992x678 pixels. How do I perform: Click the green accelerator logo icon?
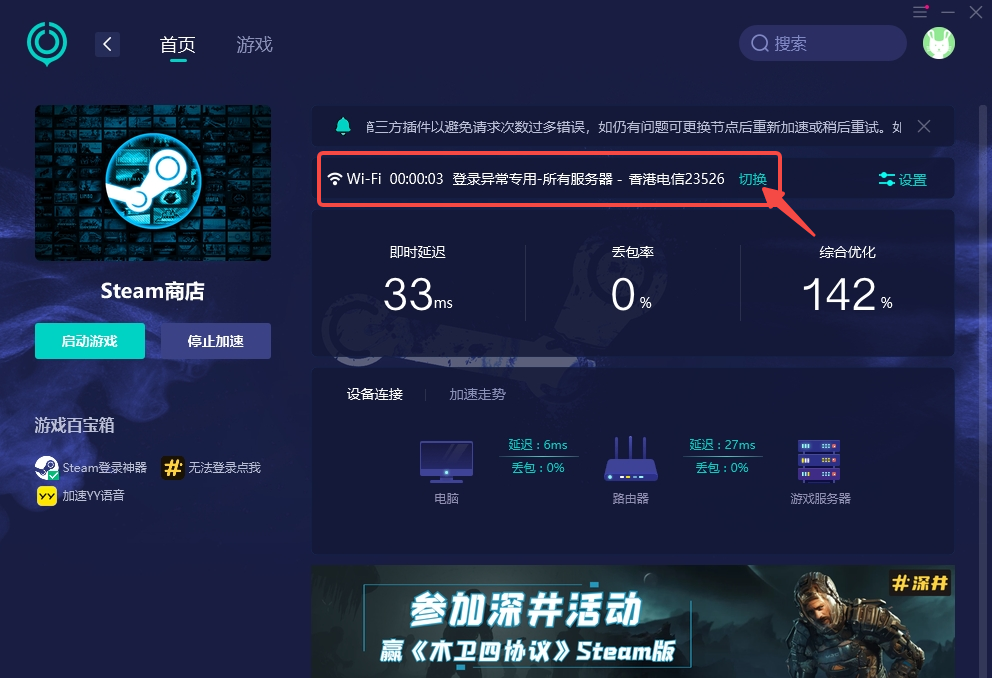coord(47,44)
